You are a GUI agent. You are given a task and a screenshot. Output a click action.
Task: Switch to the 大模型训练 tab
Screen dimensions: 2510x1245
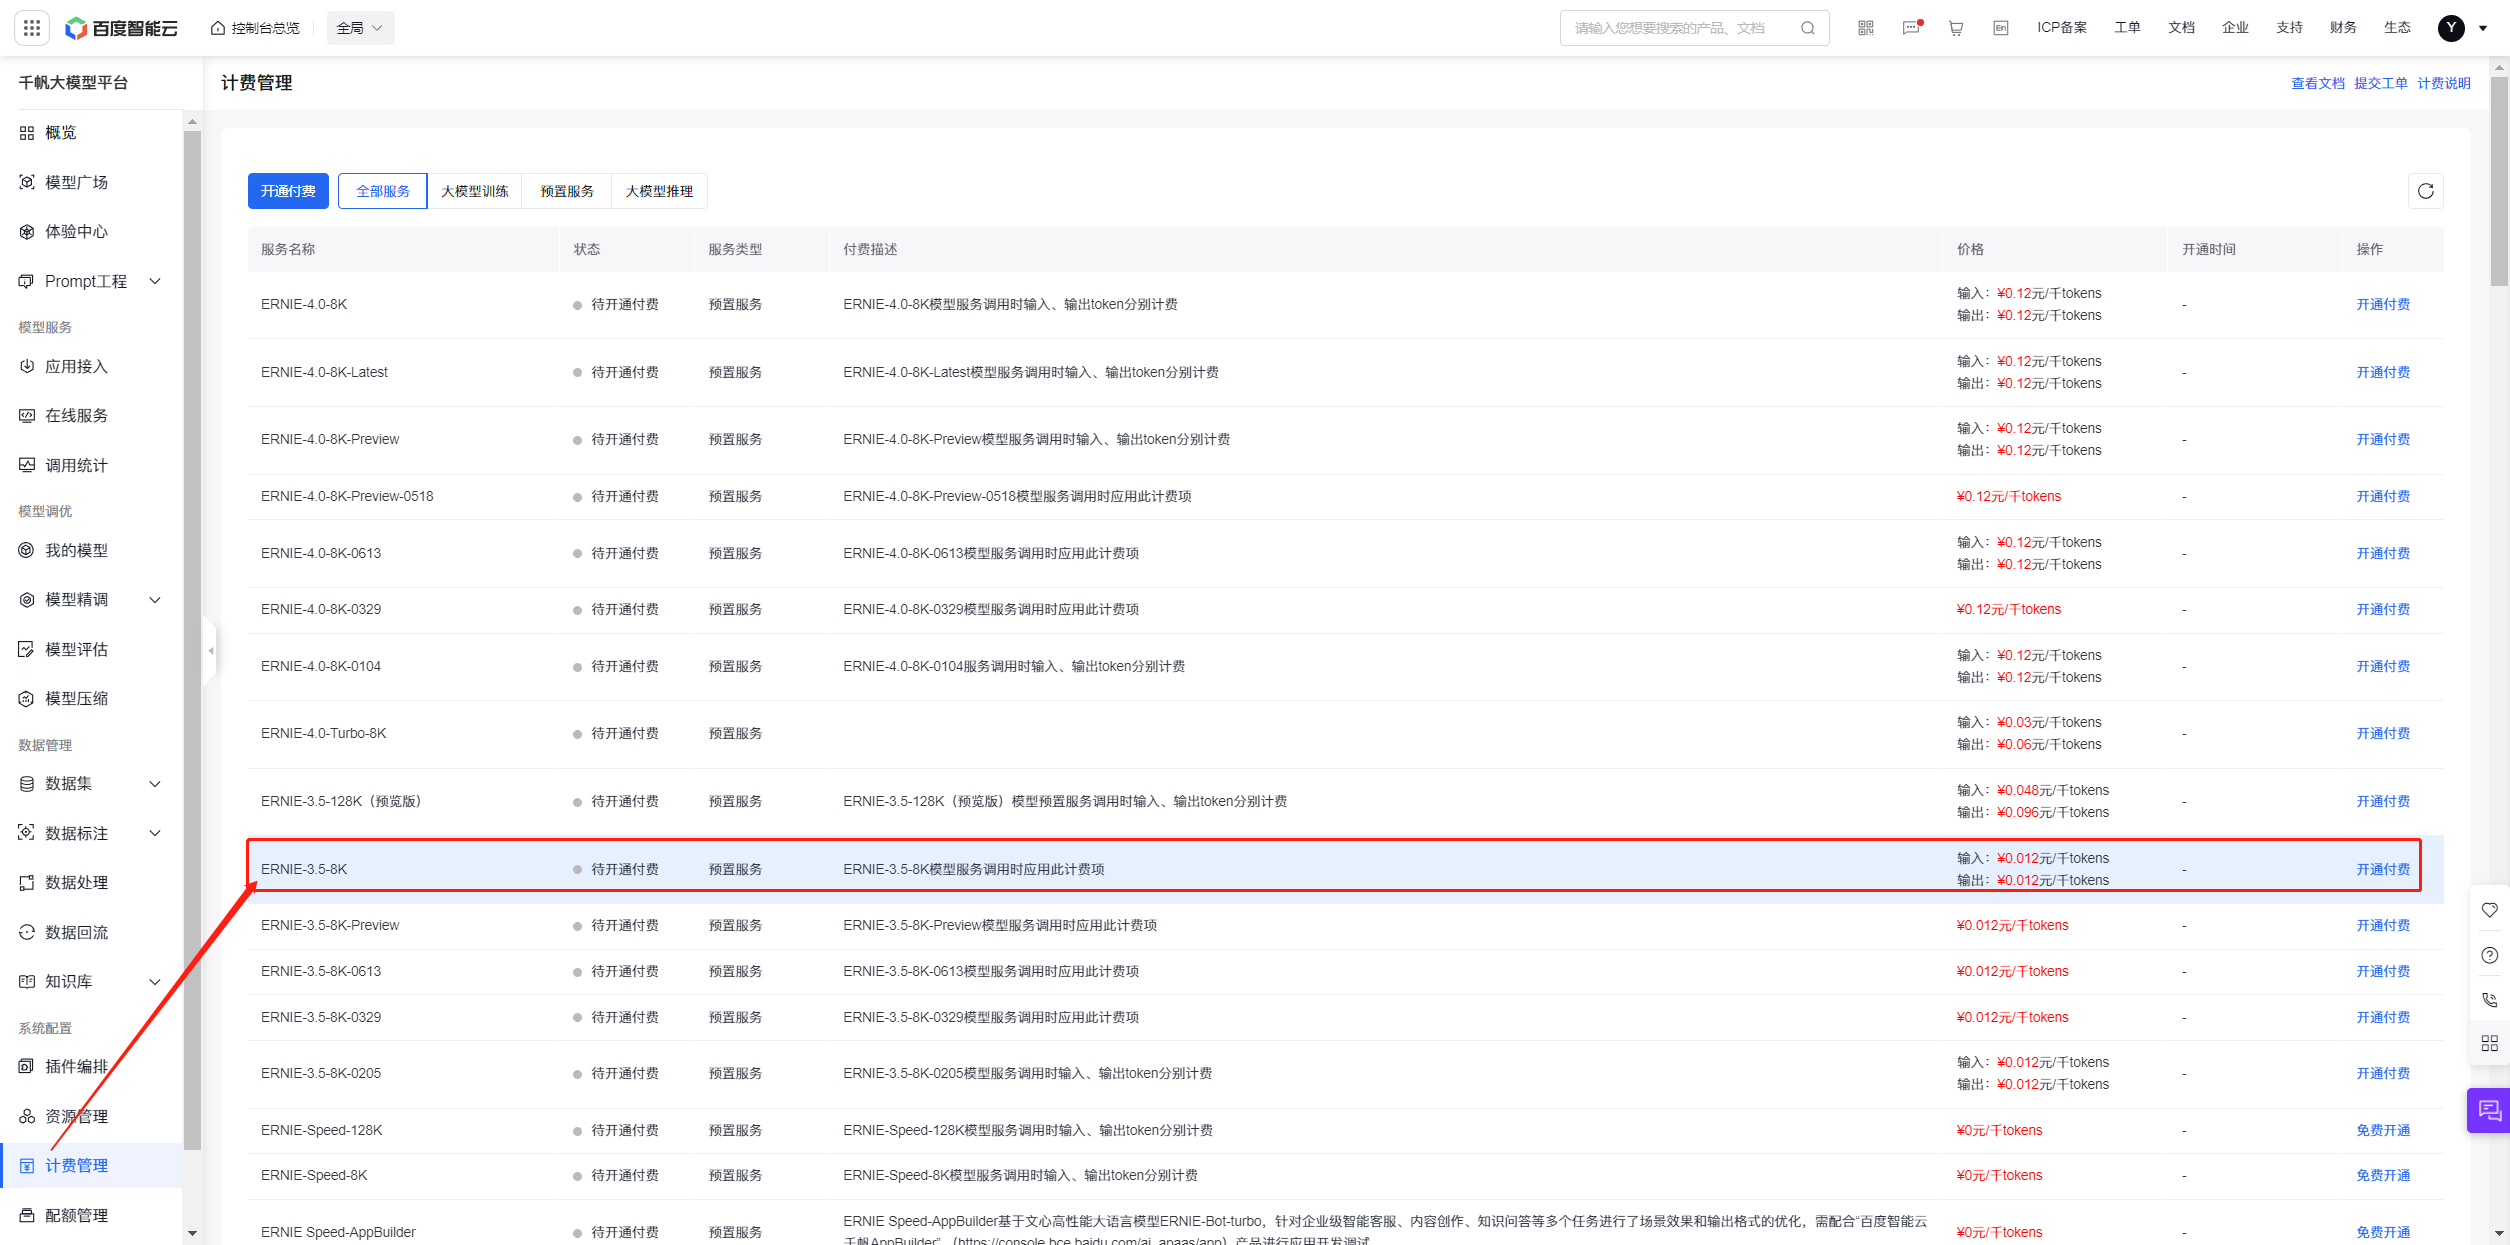(475, 191)
